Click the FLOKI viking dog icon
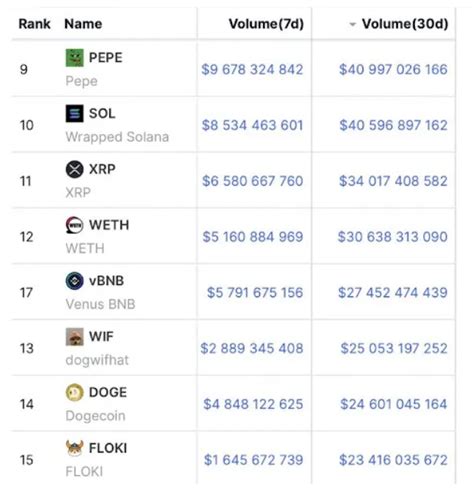474x495 pixels. [74, 448]
